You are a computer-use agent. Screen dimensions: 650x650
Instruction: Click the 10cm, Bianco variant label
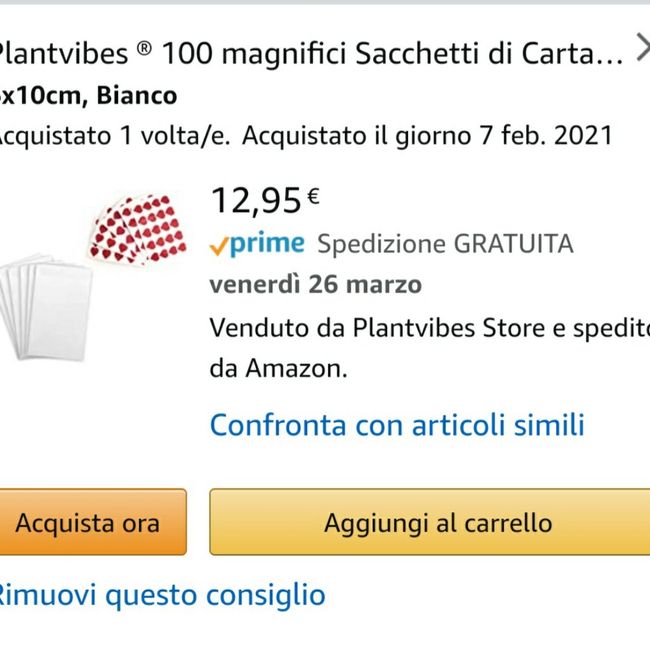[90, 96]
